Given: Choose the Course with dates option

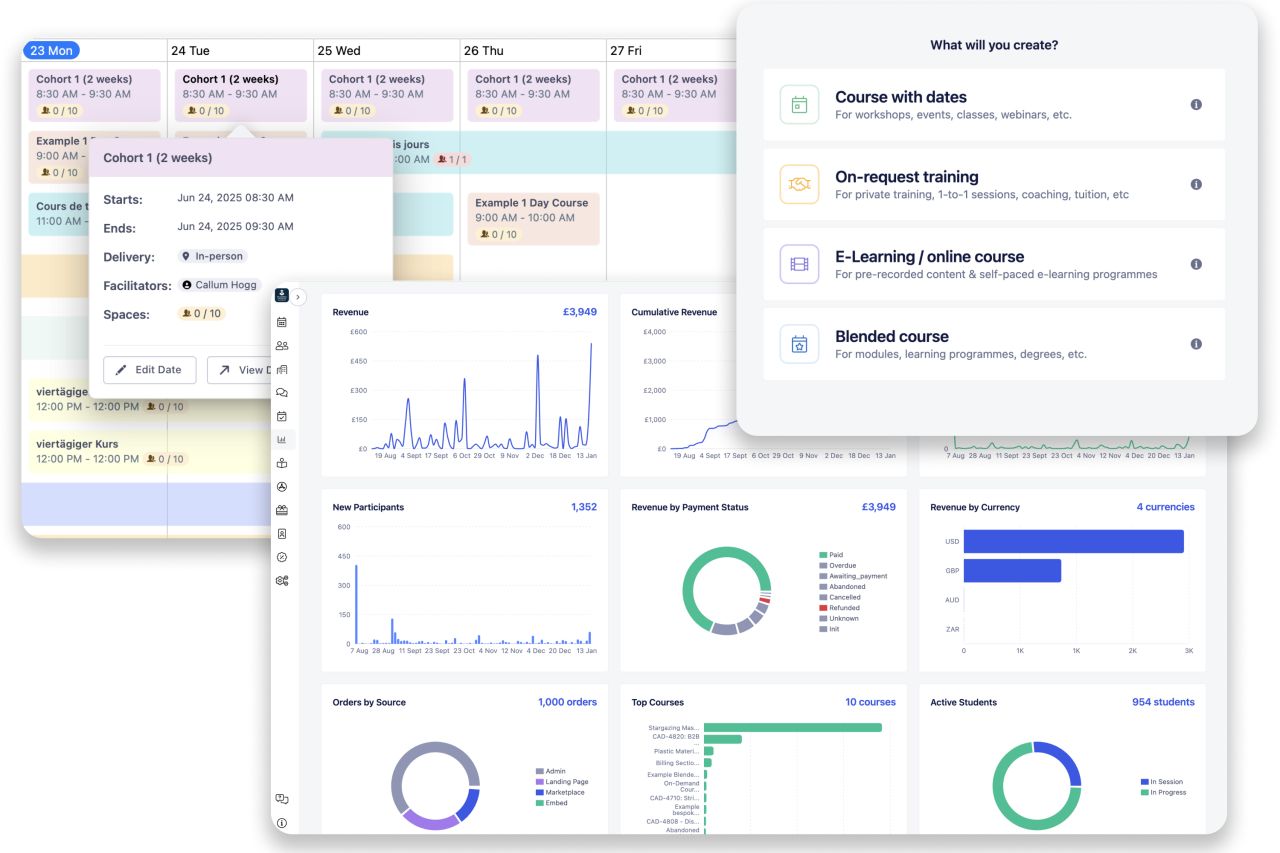Looking at the screenshot, I should click(x=994, y=105).
